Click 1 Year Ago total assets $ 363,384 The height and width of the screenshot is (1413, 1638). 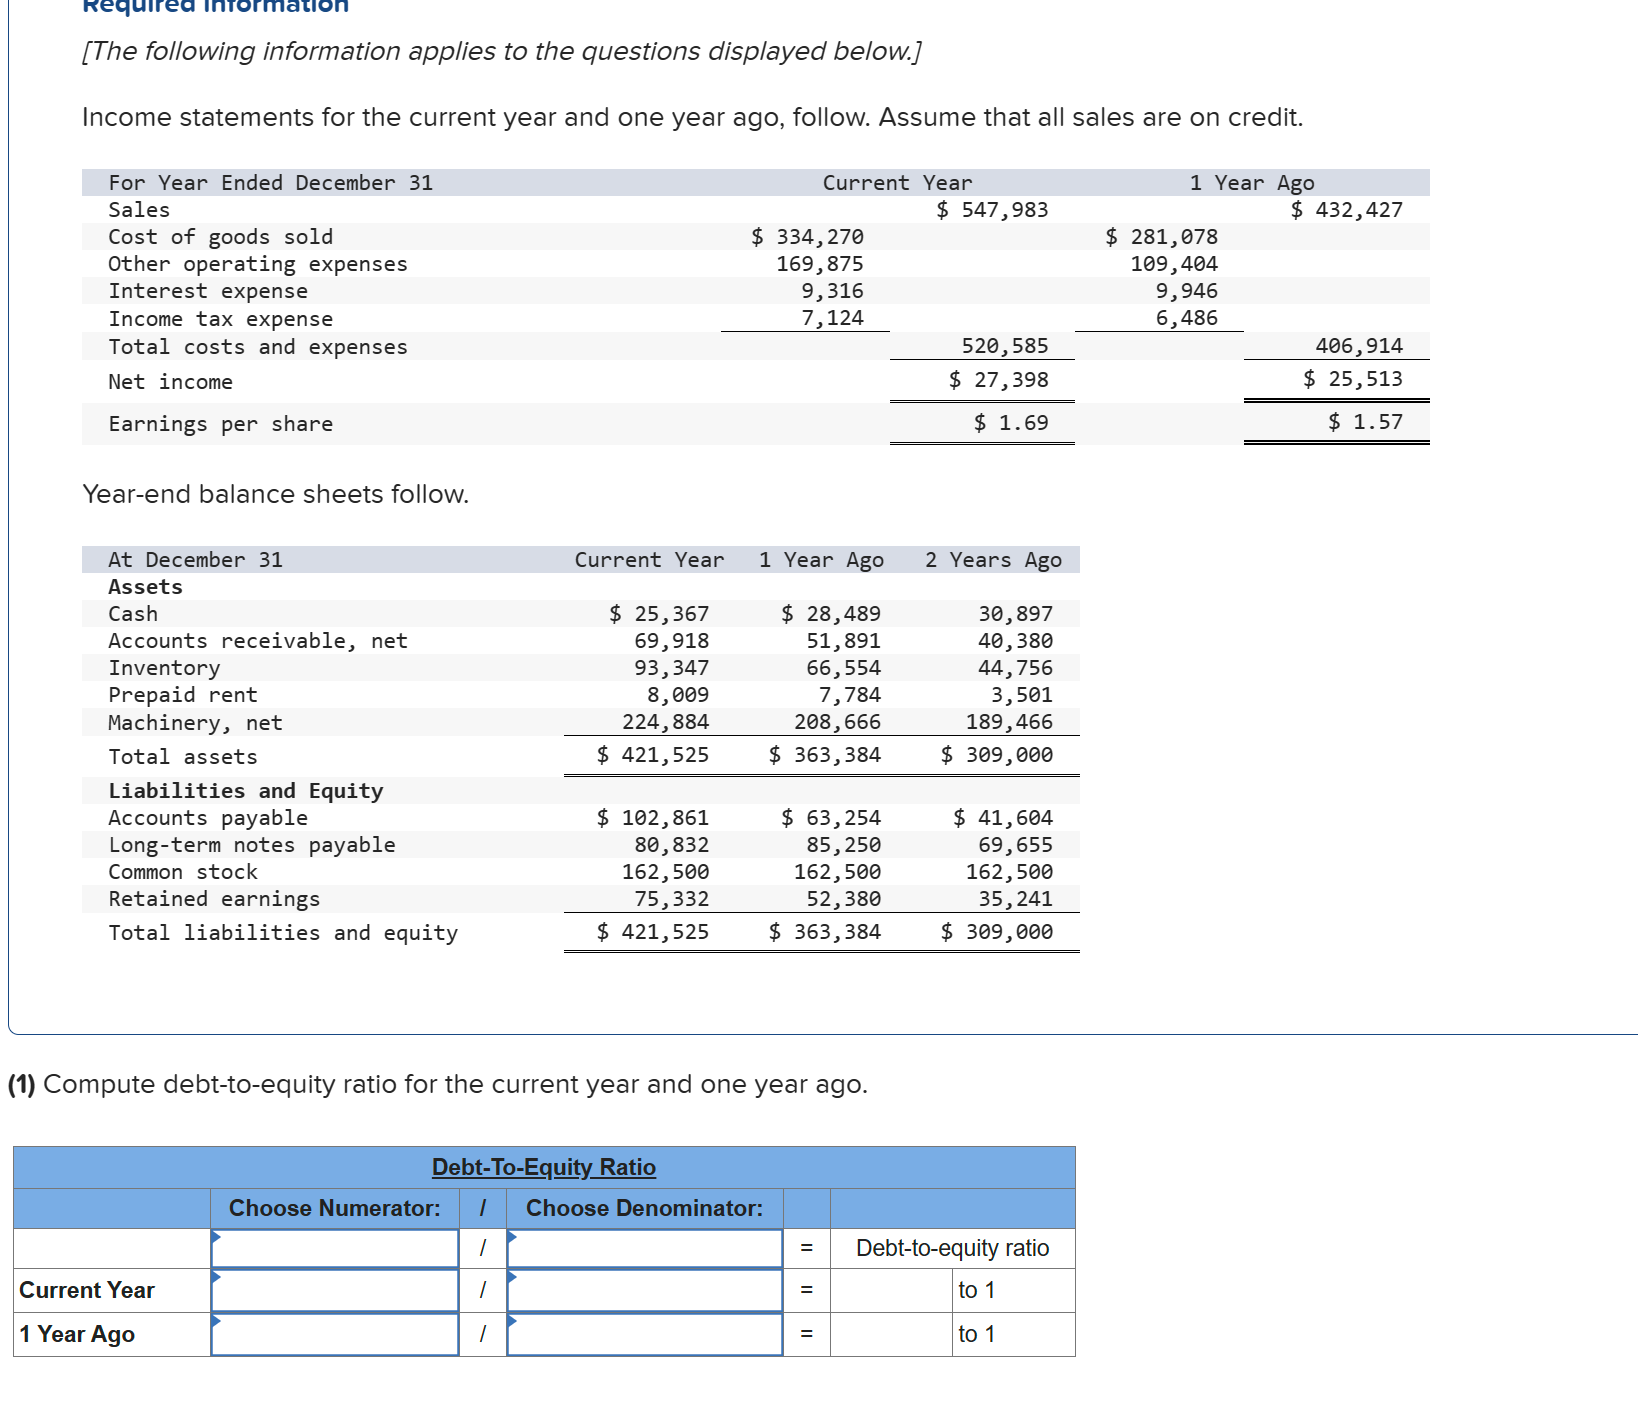[825, 755]
